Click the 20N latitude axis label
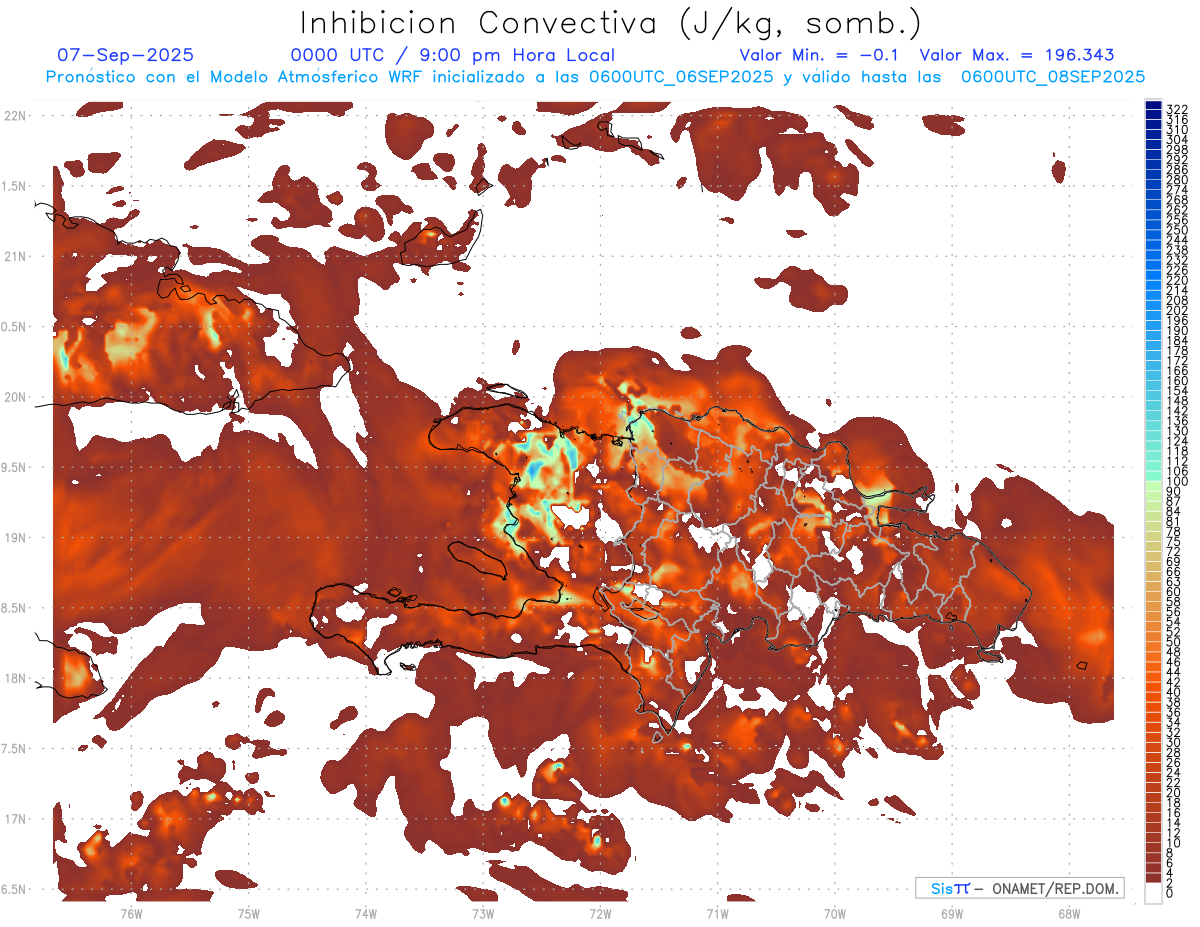This screenshot has height=927, width=1200. [x=15, y=397]
